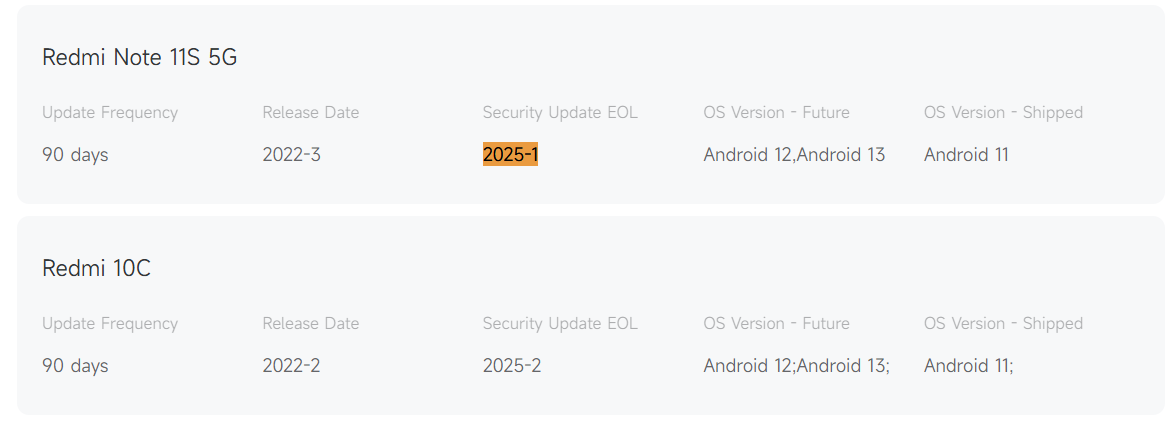Click "90 days" under Redmi 10C
The width and height of the screenshot is (1174, 422).
(x=75, y=366)
